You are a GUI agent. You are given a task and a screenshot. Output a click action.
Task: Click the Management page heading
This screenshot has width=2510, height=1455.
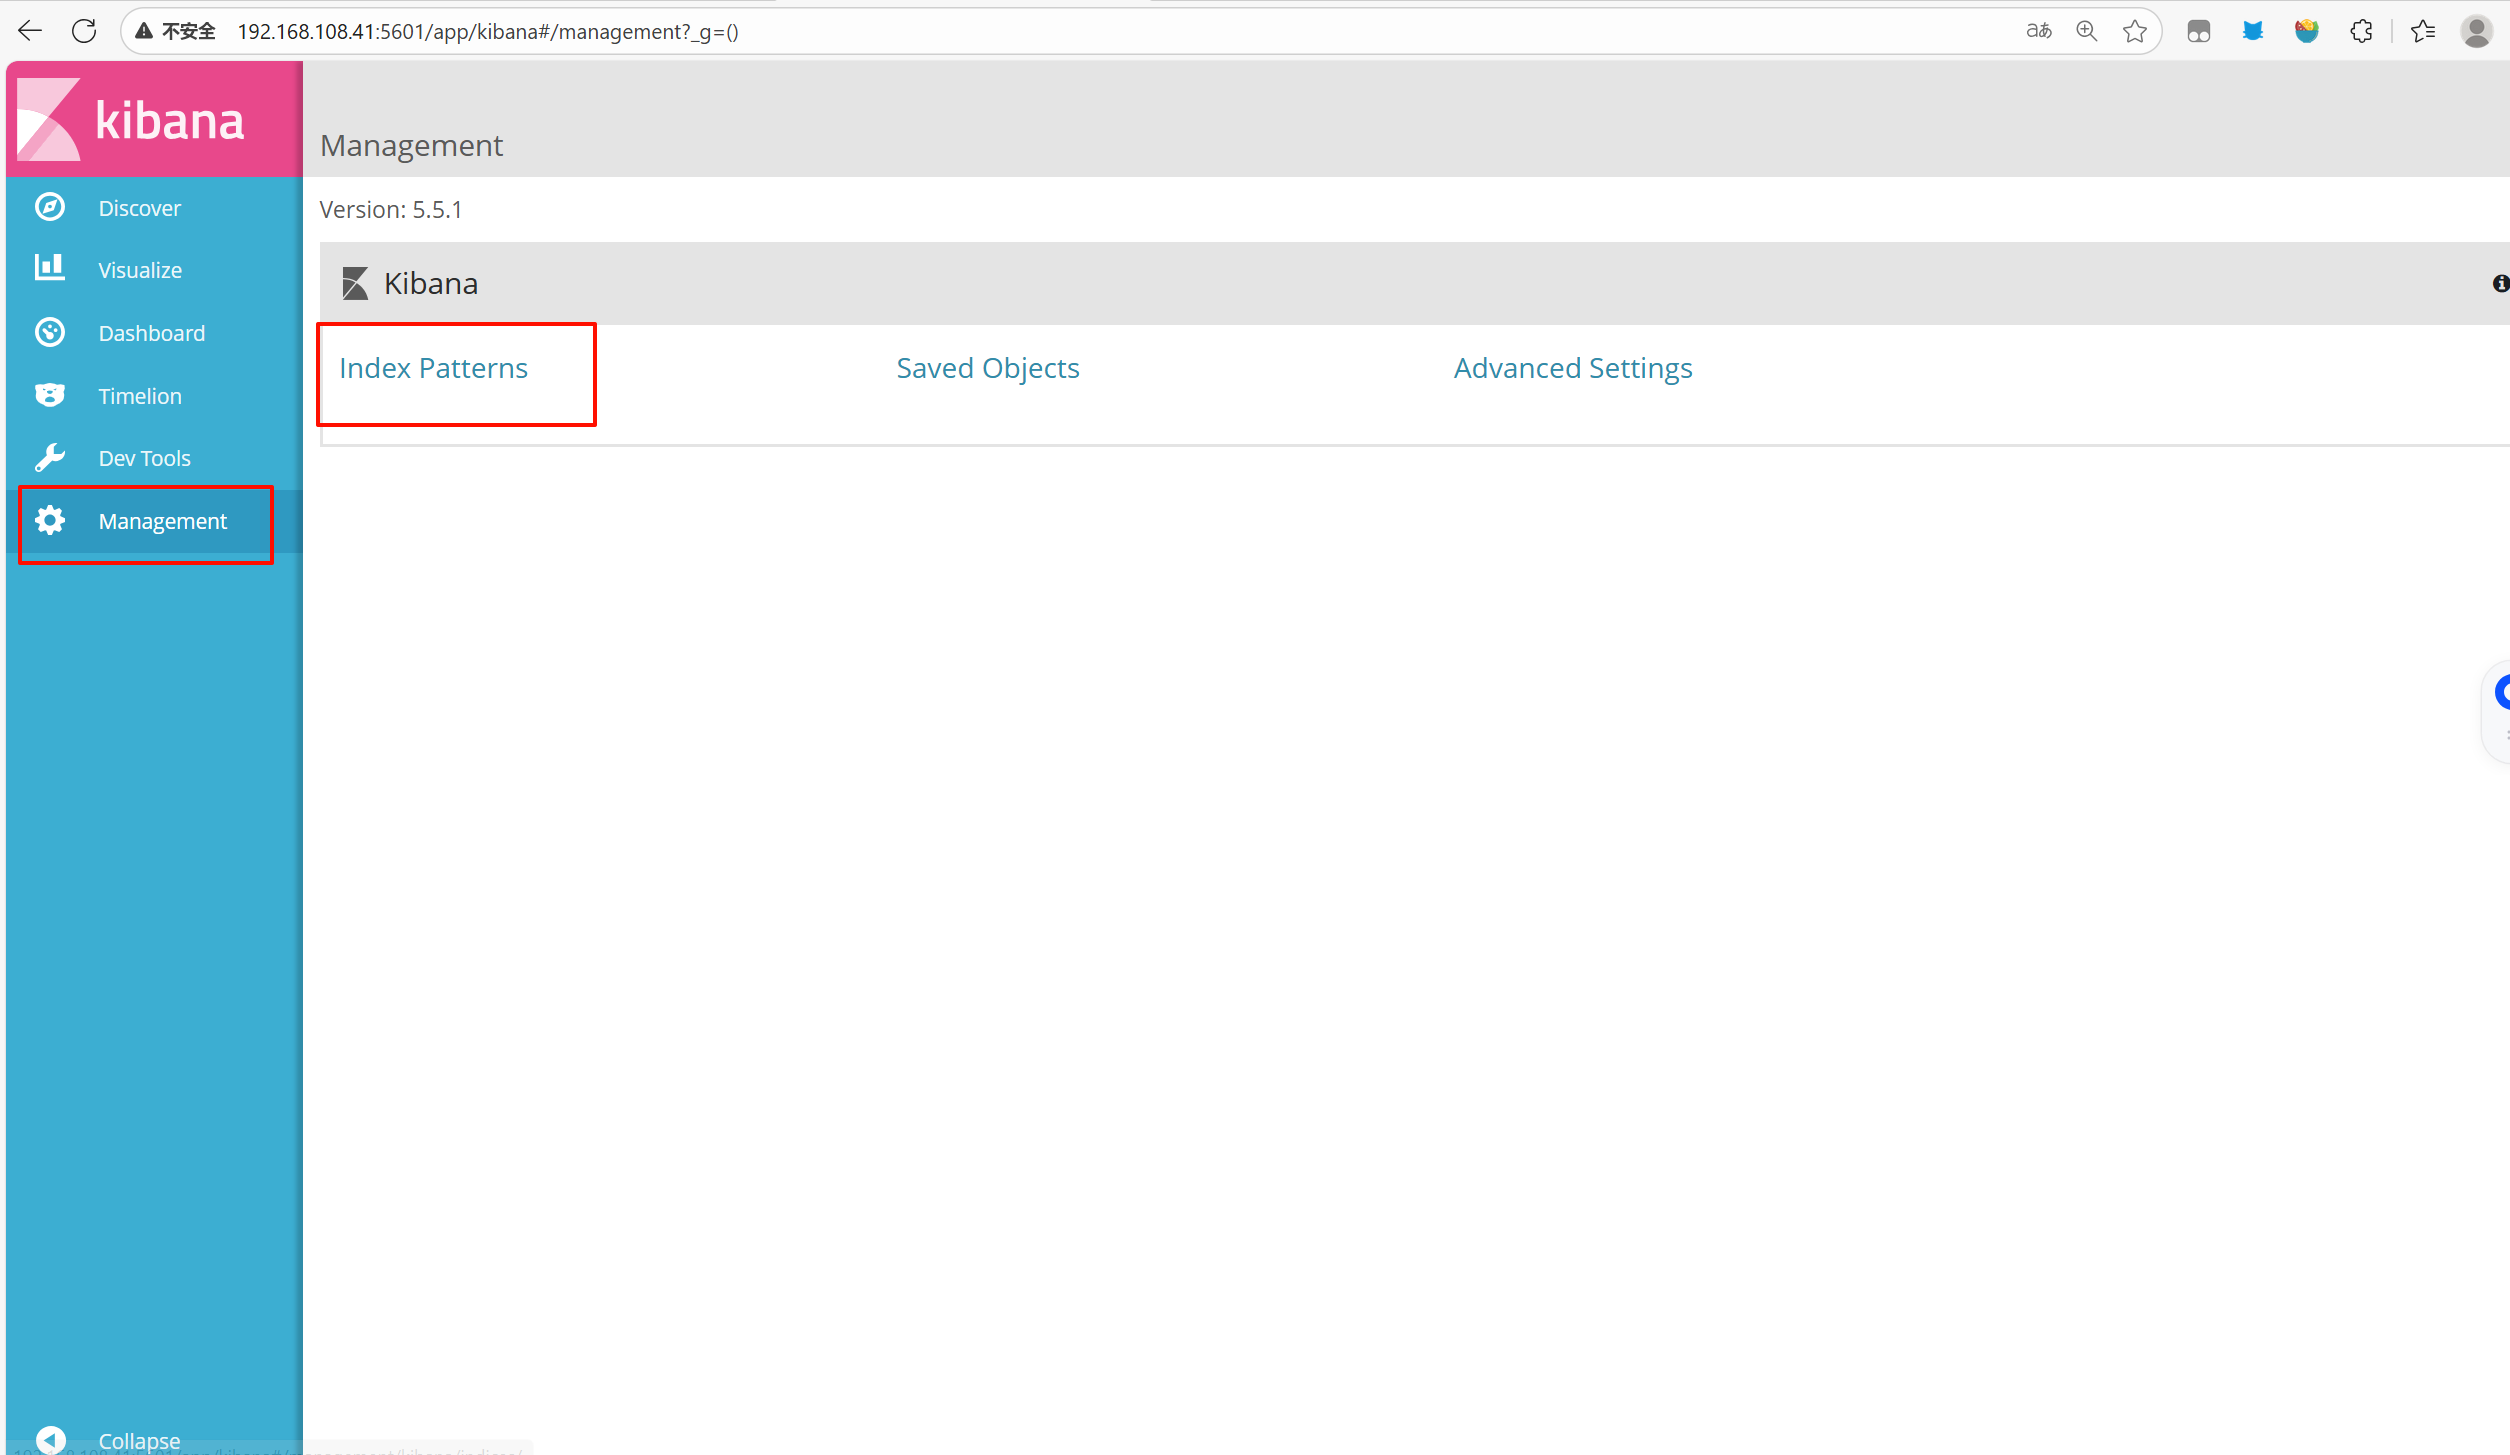click(x=411, y=145)
